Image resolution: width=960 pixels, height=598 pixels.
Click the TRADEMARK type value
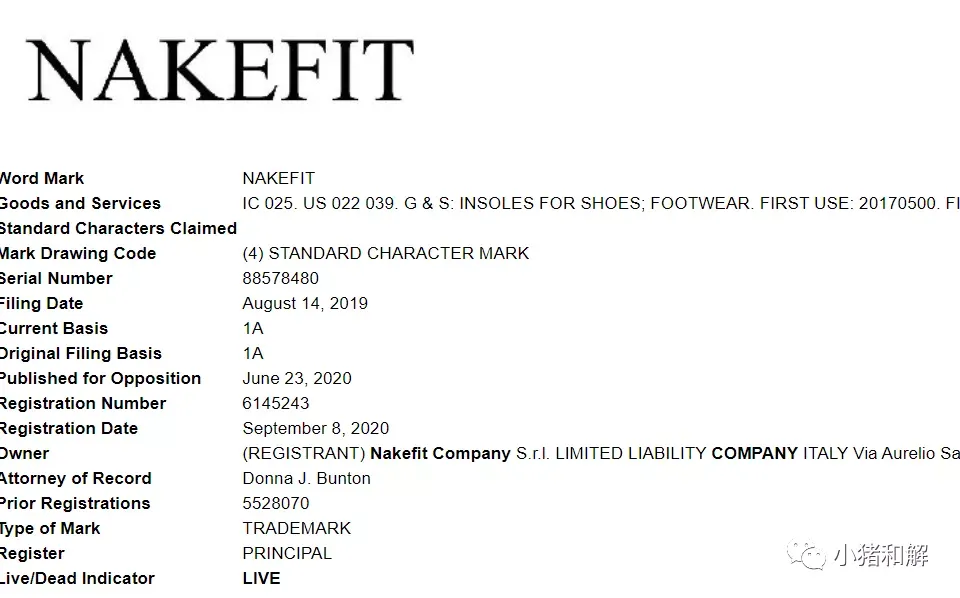297,528
